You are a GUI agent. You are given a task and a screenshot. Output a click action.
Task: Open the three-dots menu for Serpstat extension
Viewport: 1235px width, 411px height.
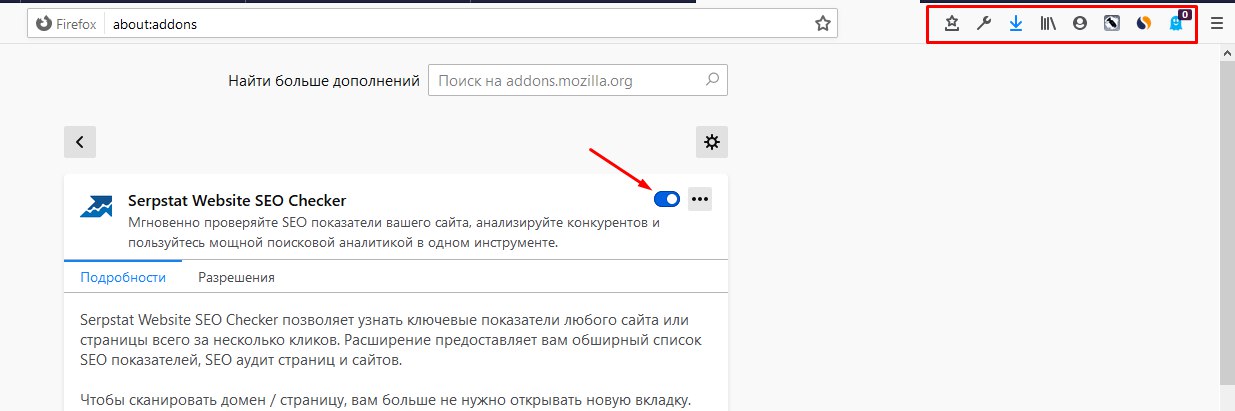click(700, 199)
